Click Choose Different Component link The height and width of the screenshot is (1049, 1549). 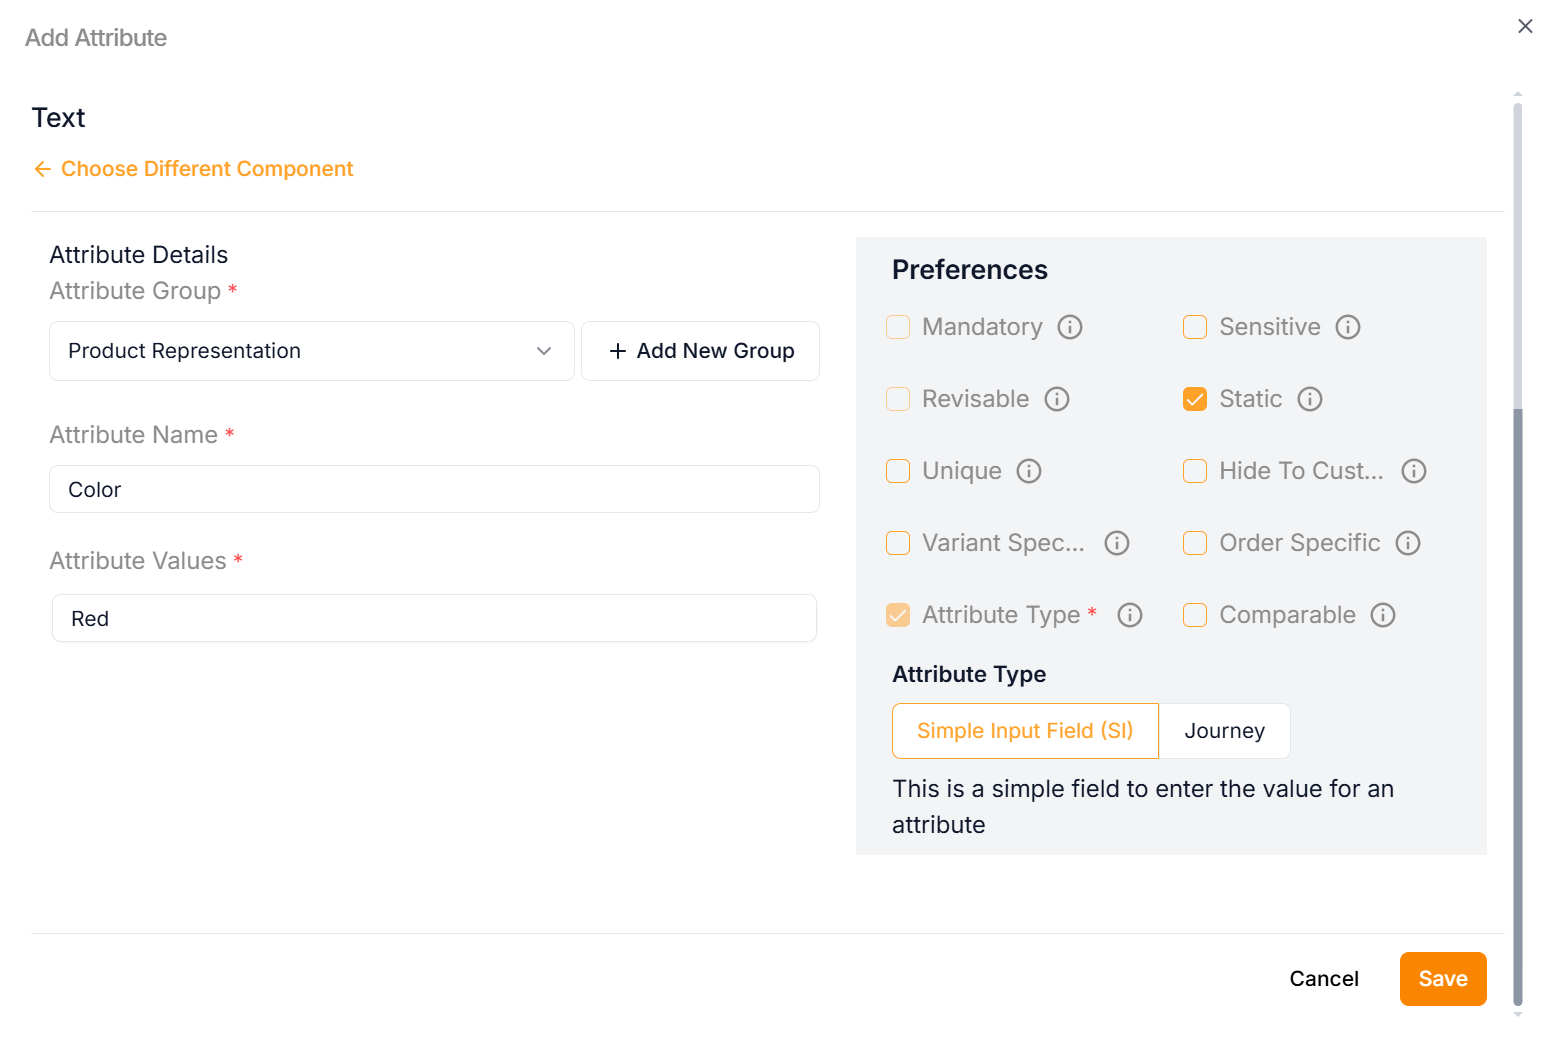pyautogui.click(x=207, y=169)
